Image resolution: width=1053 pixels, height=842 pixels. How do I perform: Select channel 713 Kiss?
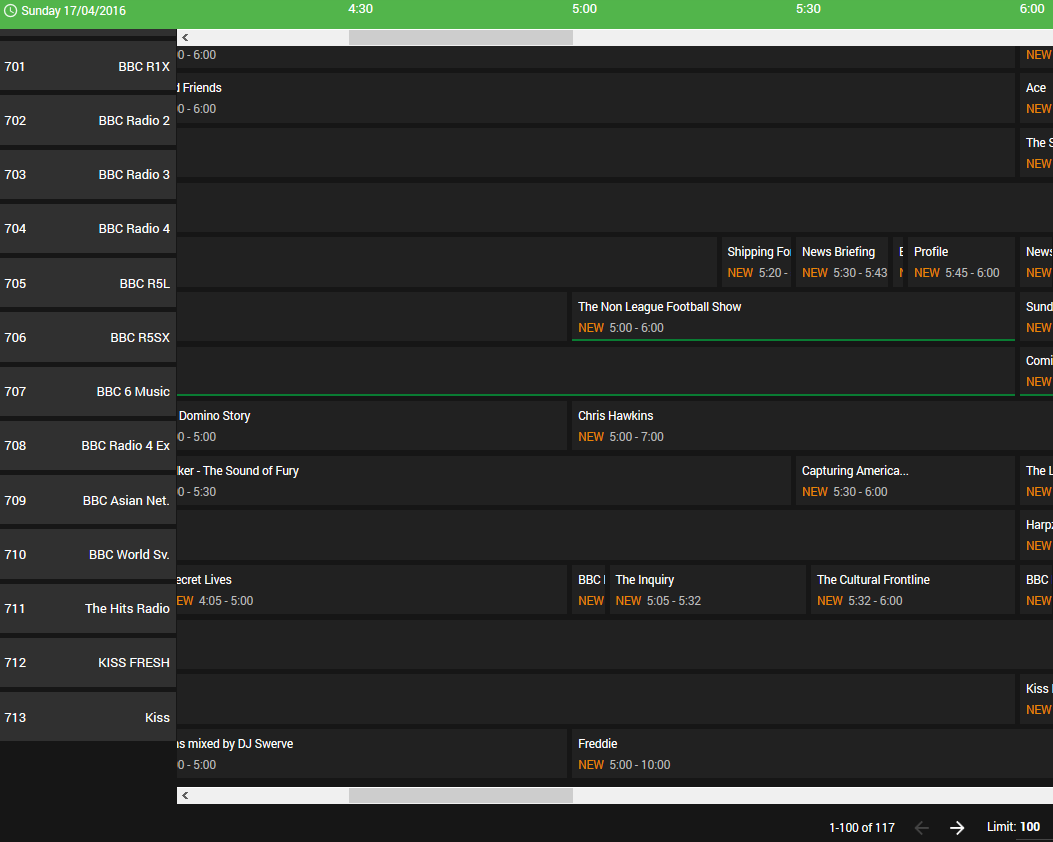(88, 717)
